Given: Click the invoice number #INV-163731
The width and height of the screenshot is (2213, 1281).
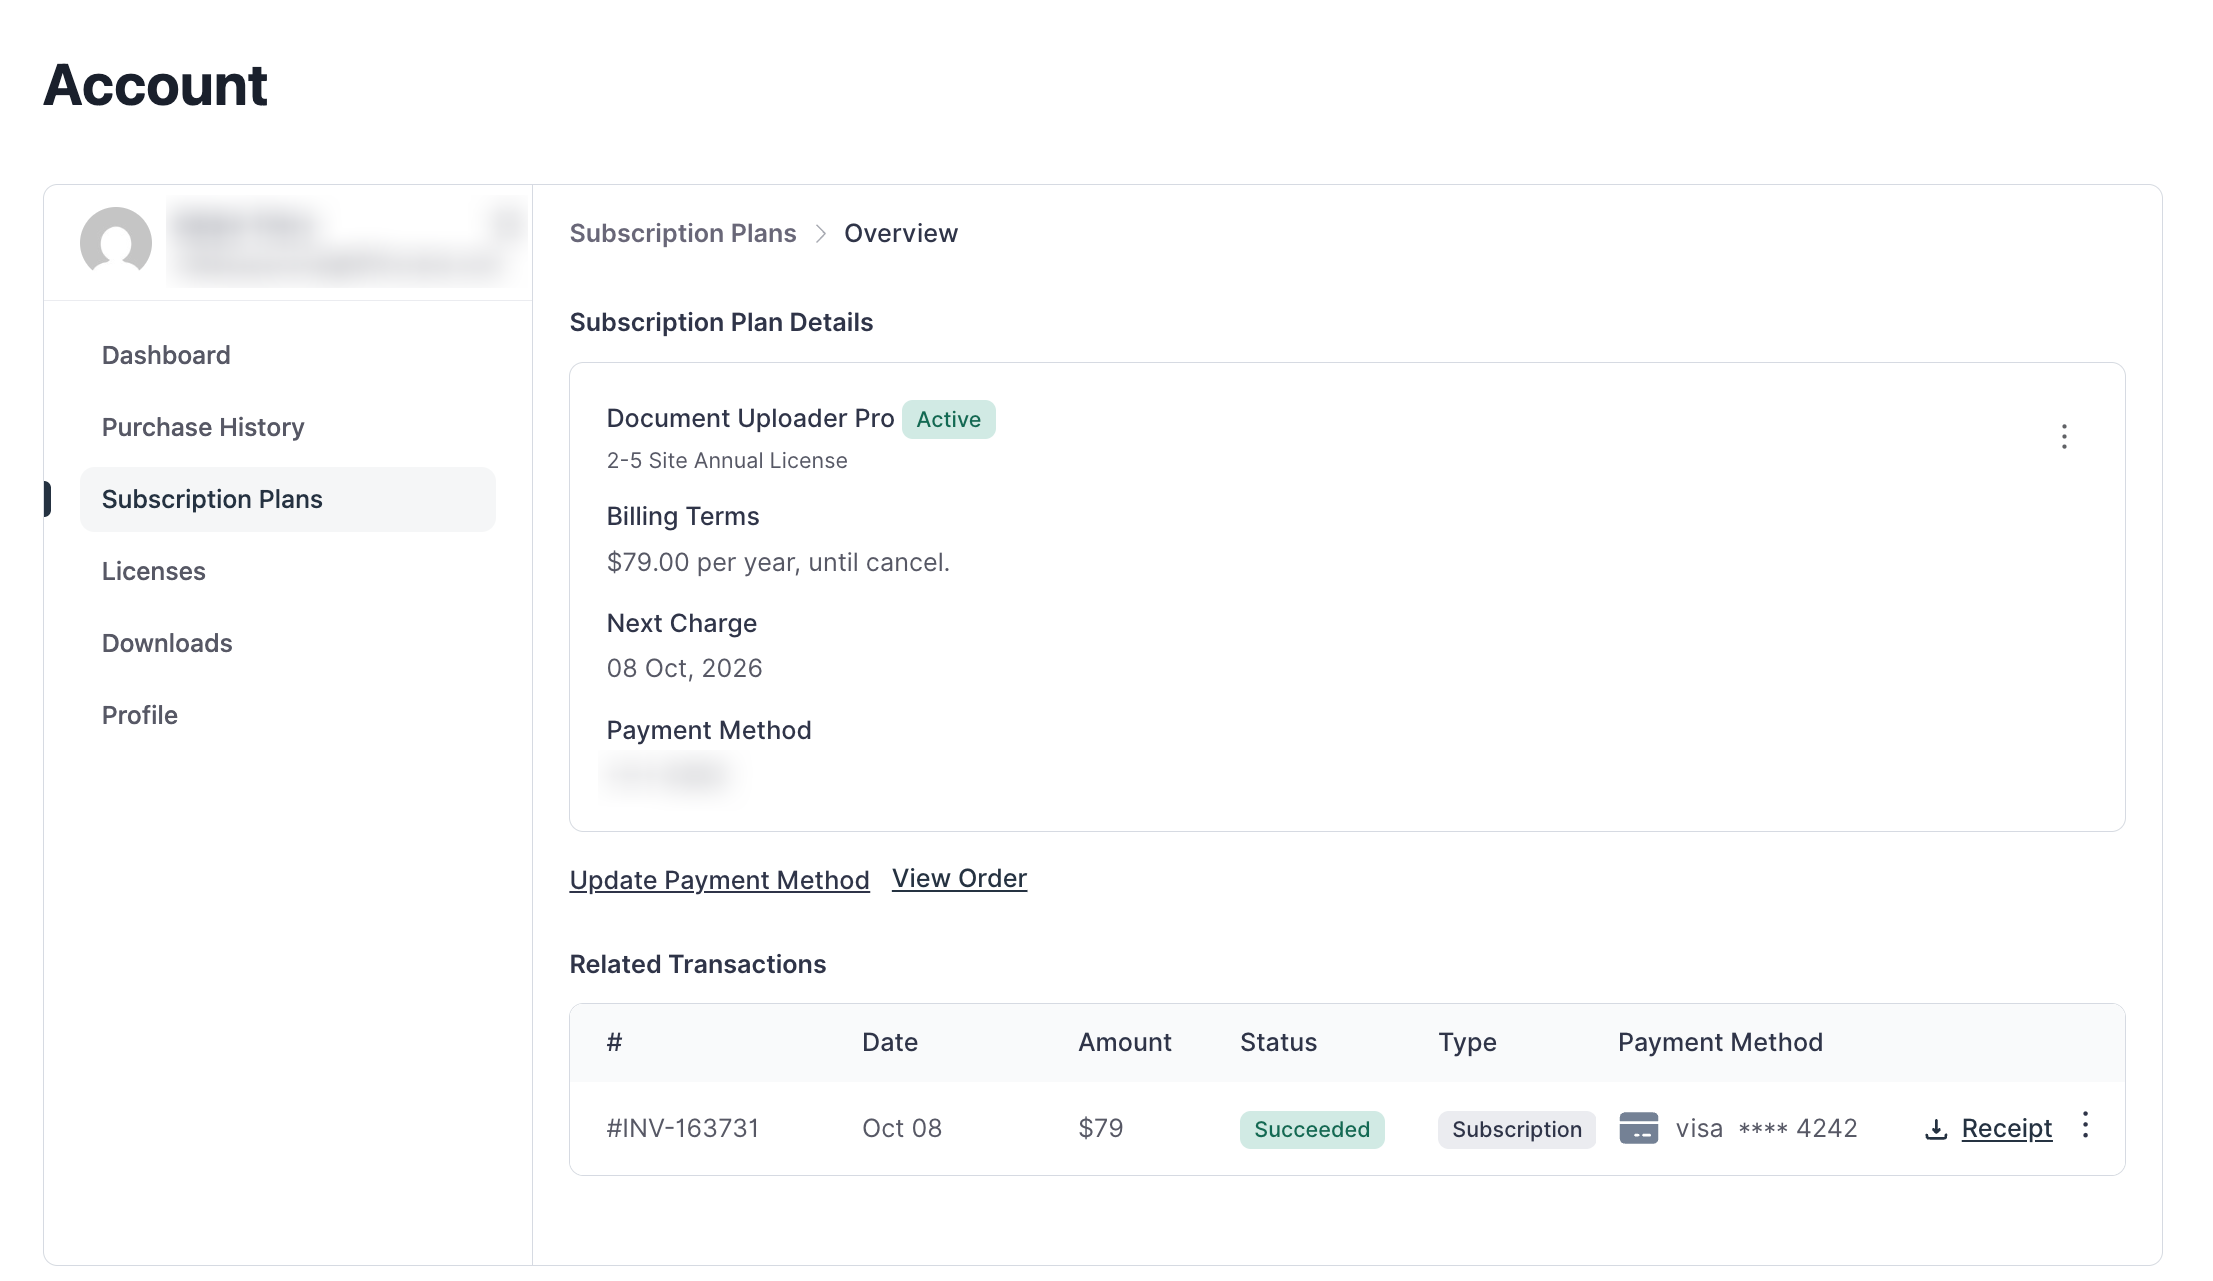Looking at the screenshot, I should (x=683, y=1128).
